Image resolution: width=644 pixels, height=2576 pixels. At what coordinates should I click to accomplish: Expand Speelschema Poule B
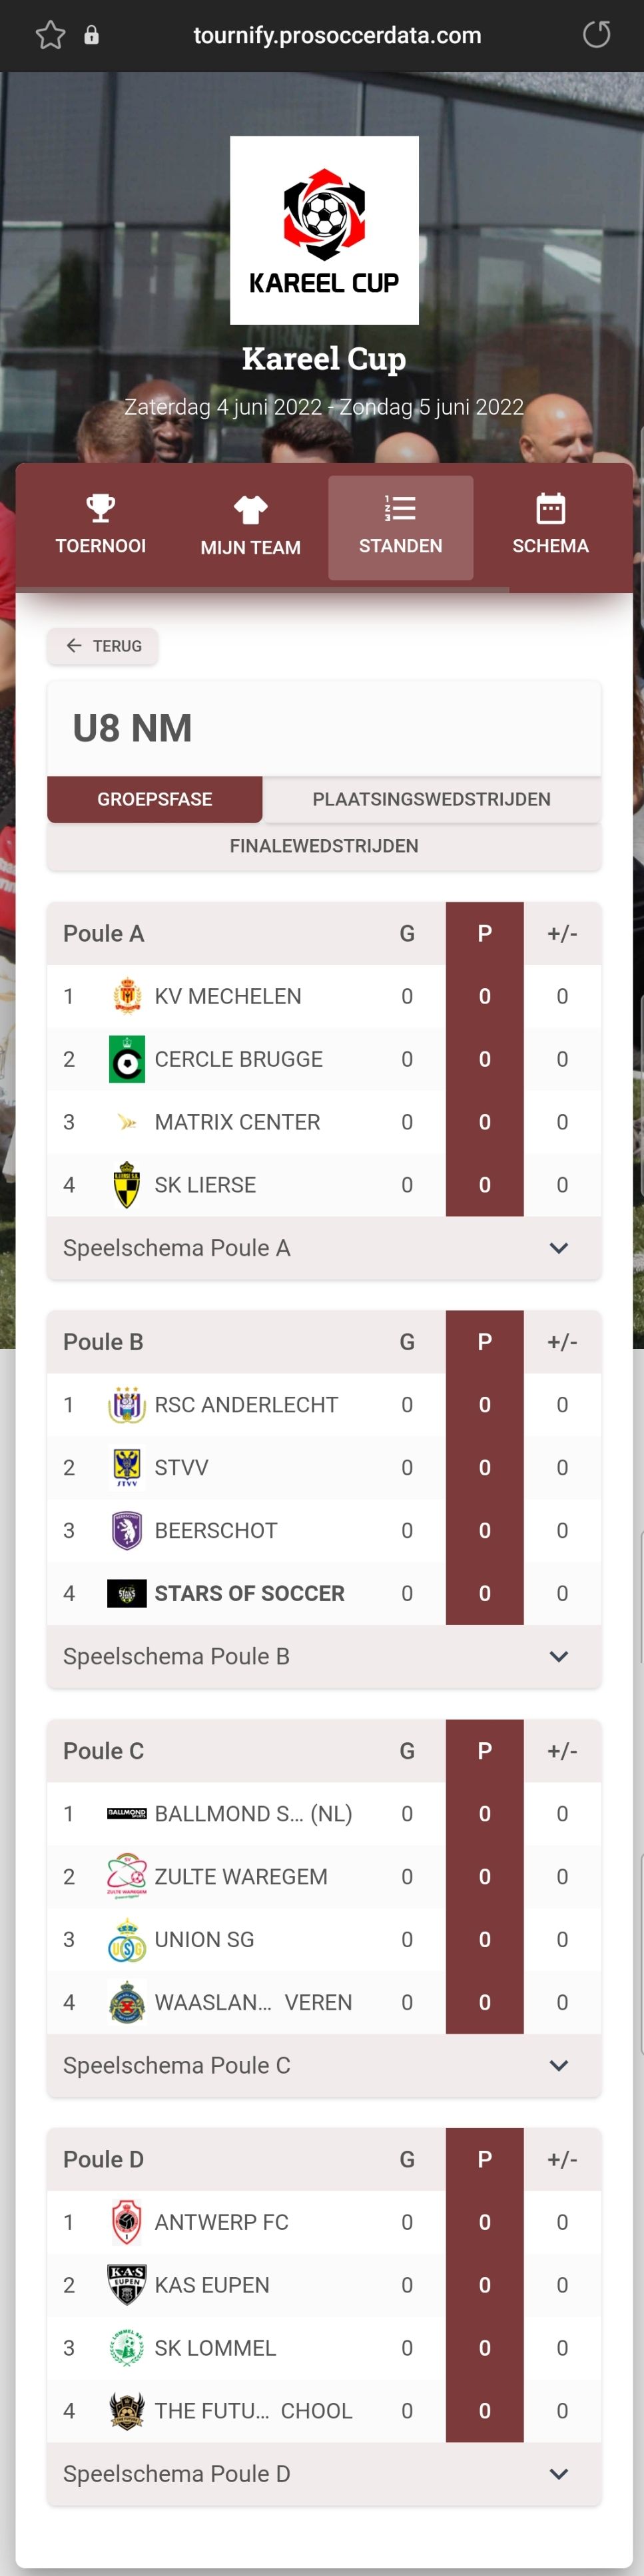pos(559,1656)
